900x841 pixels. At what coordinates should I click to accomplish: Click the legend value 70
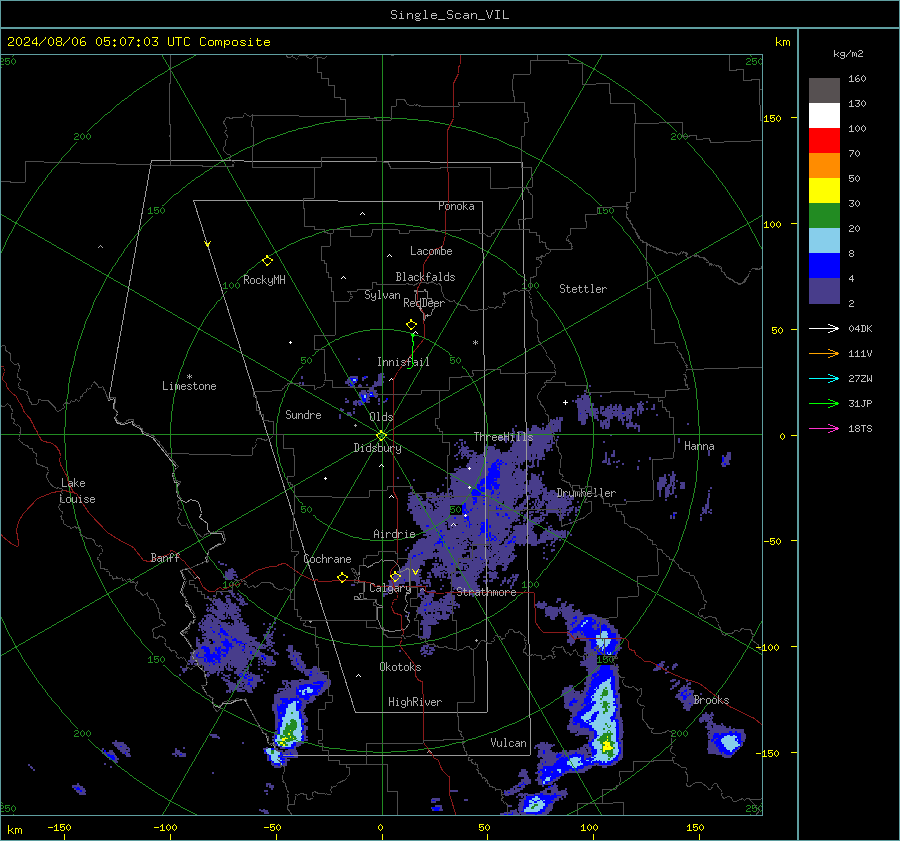(854, 153)
